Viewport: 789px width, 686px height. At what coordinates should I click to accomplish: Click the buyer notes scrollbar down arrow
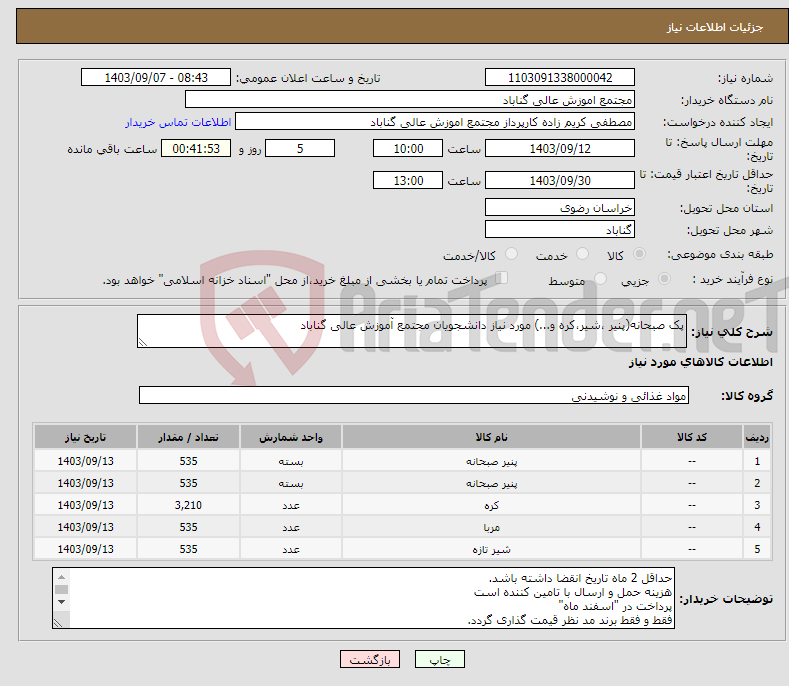tap(61, 602)
